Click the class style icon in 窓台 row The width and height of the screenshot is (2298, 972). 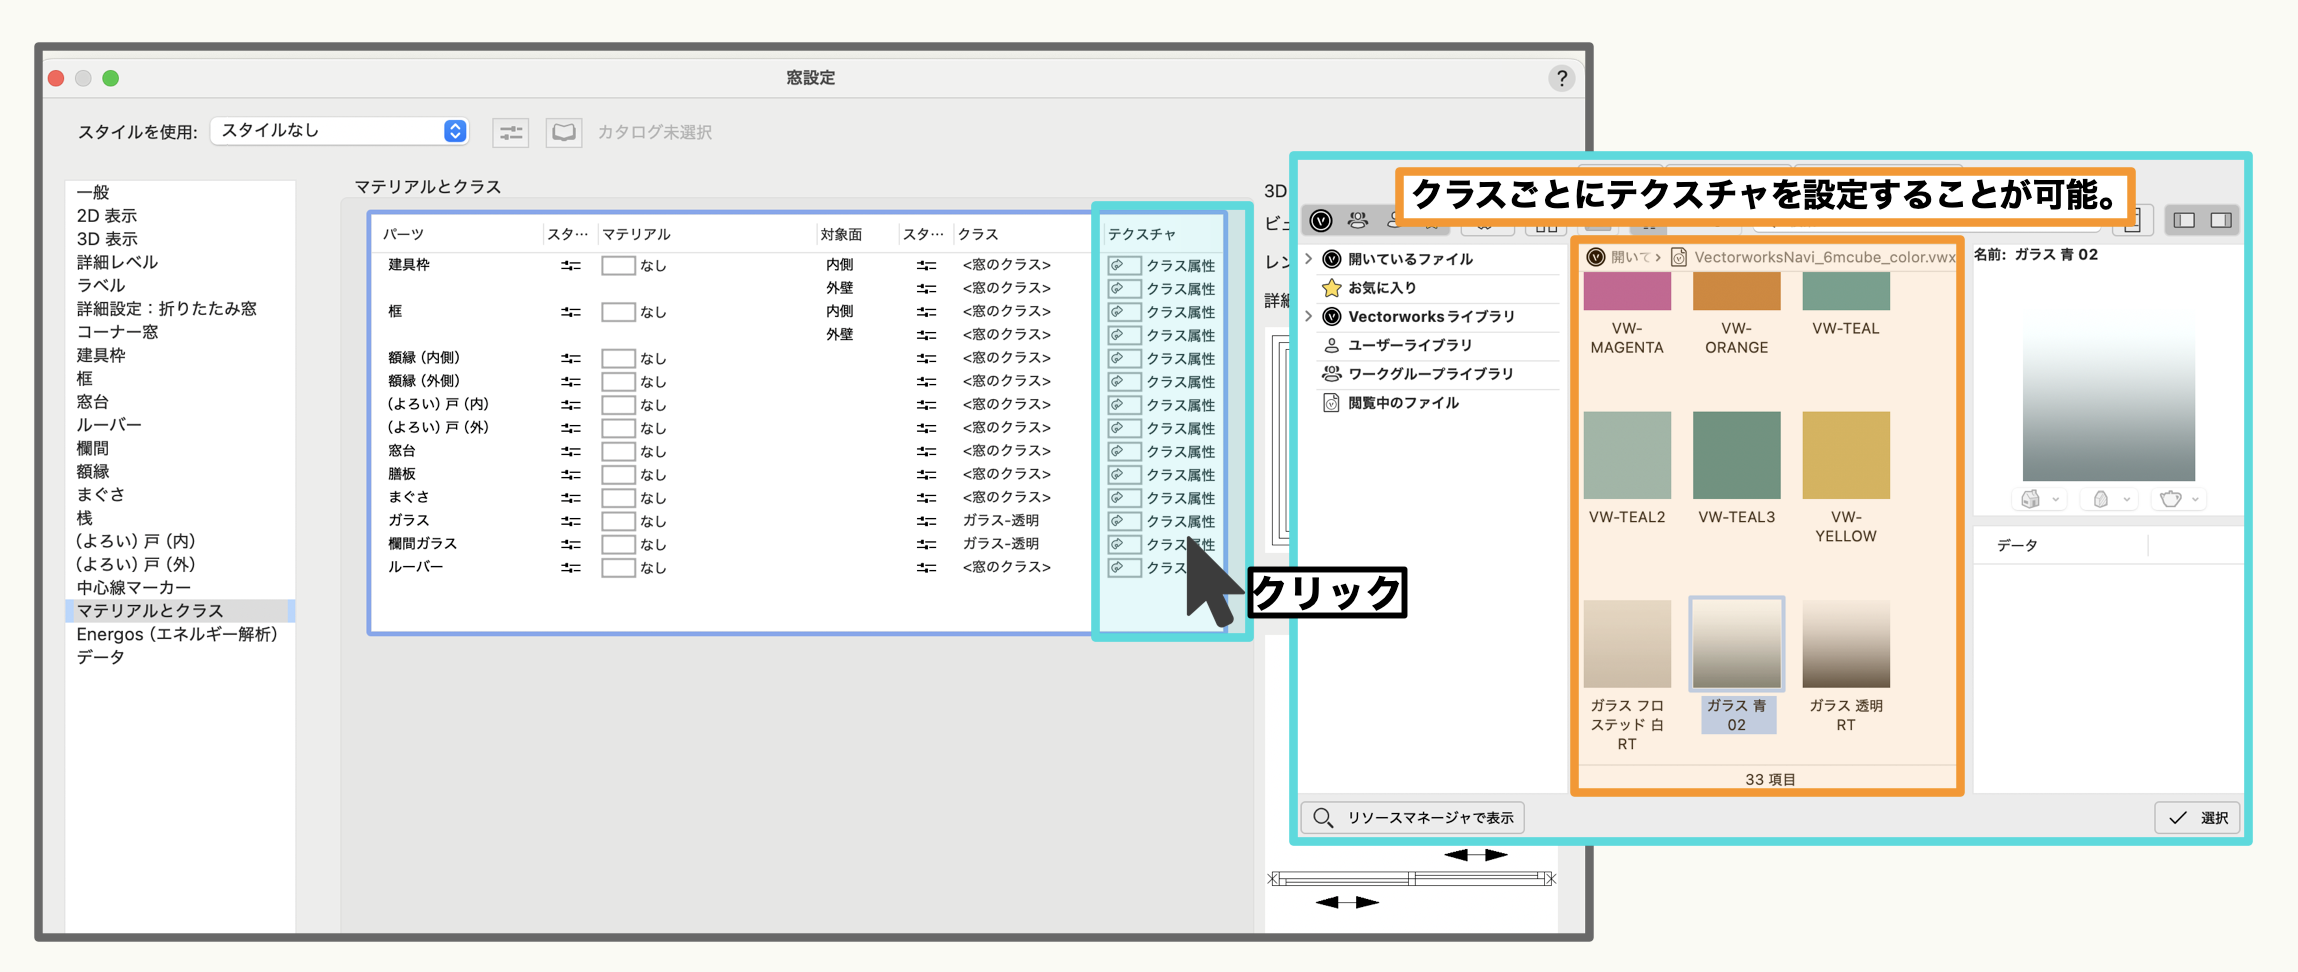point(926,452)
